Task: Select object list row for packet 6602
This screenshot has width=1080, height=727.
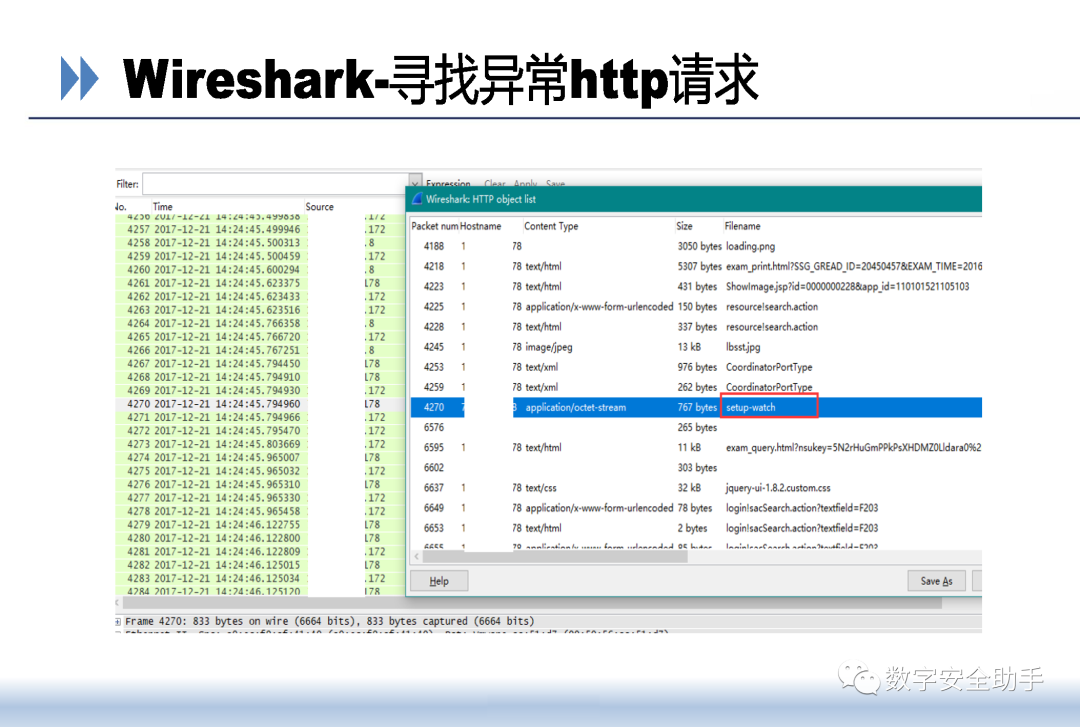Action: click(696, 467)
